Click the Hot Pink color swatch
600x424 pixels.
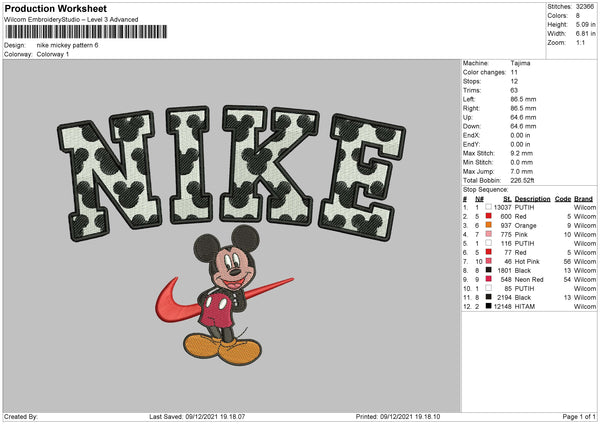coord(489,261)
